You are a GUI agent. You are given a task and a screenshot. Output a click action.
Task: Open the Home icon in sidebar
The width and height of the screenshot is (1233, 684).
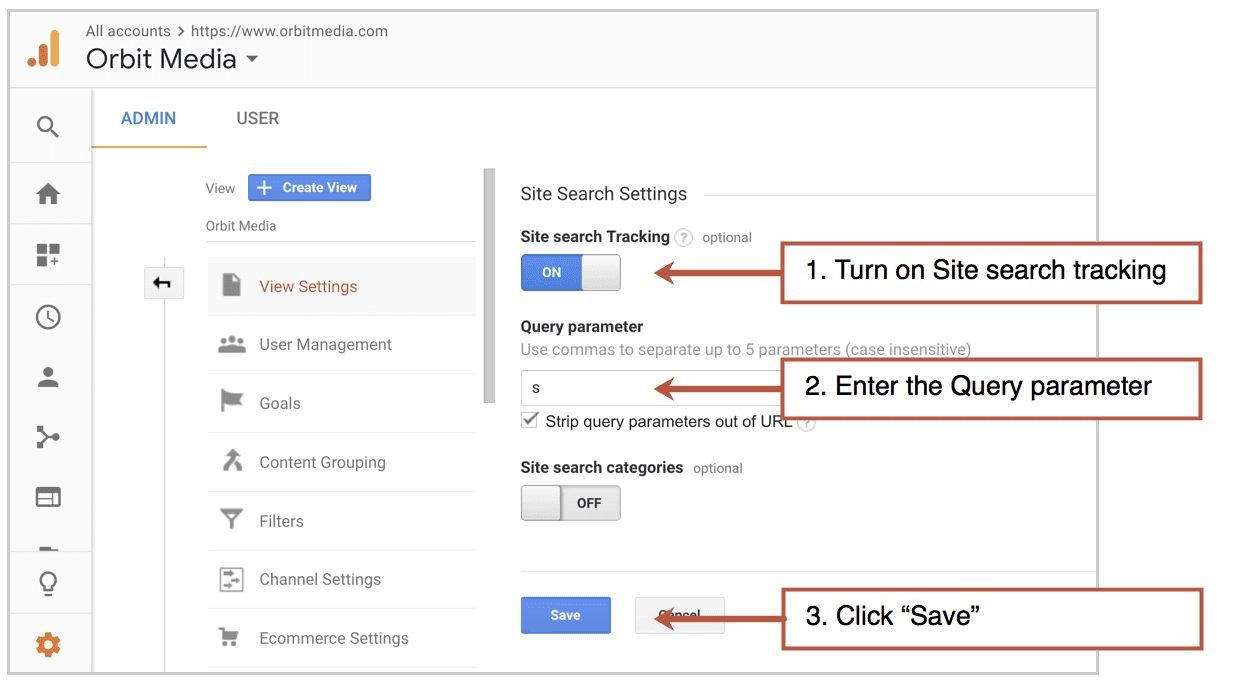point(48,195)
